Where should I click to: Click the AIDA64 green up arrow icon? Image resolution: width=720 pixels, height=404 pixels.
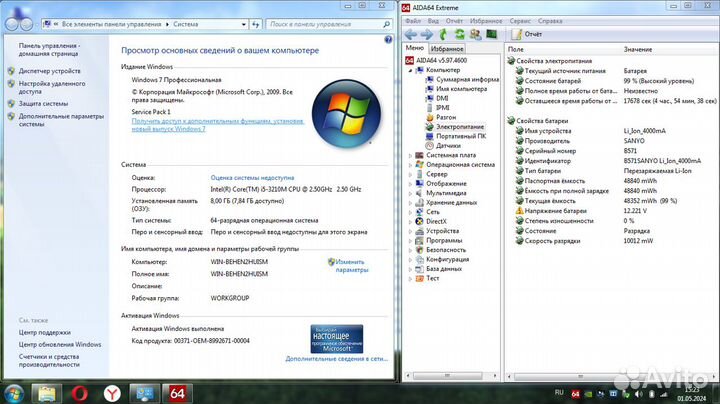(443, 34)
